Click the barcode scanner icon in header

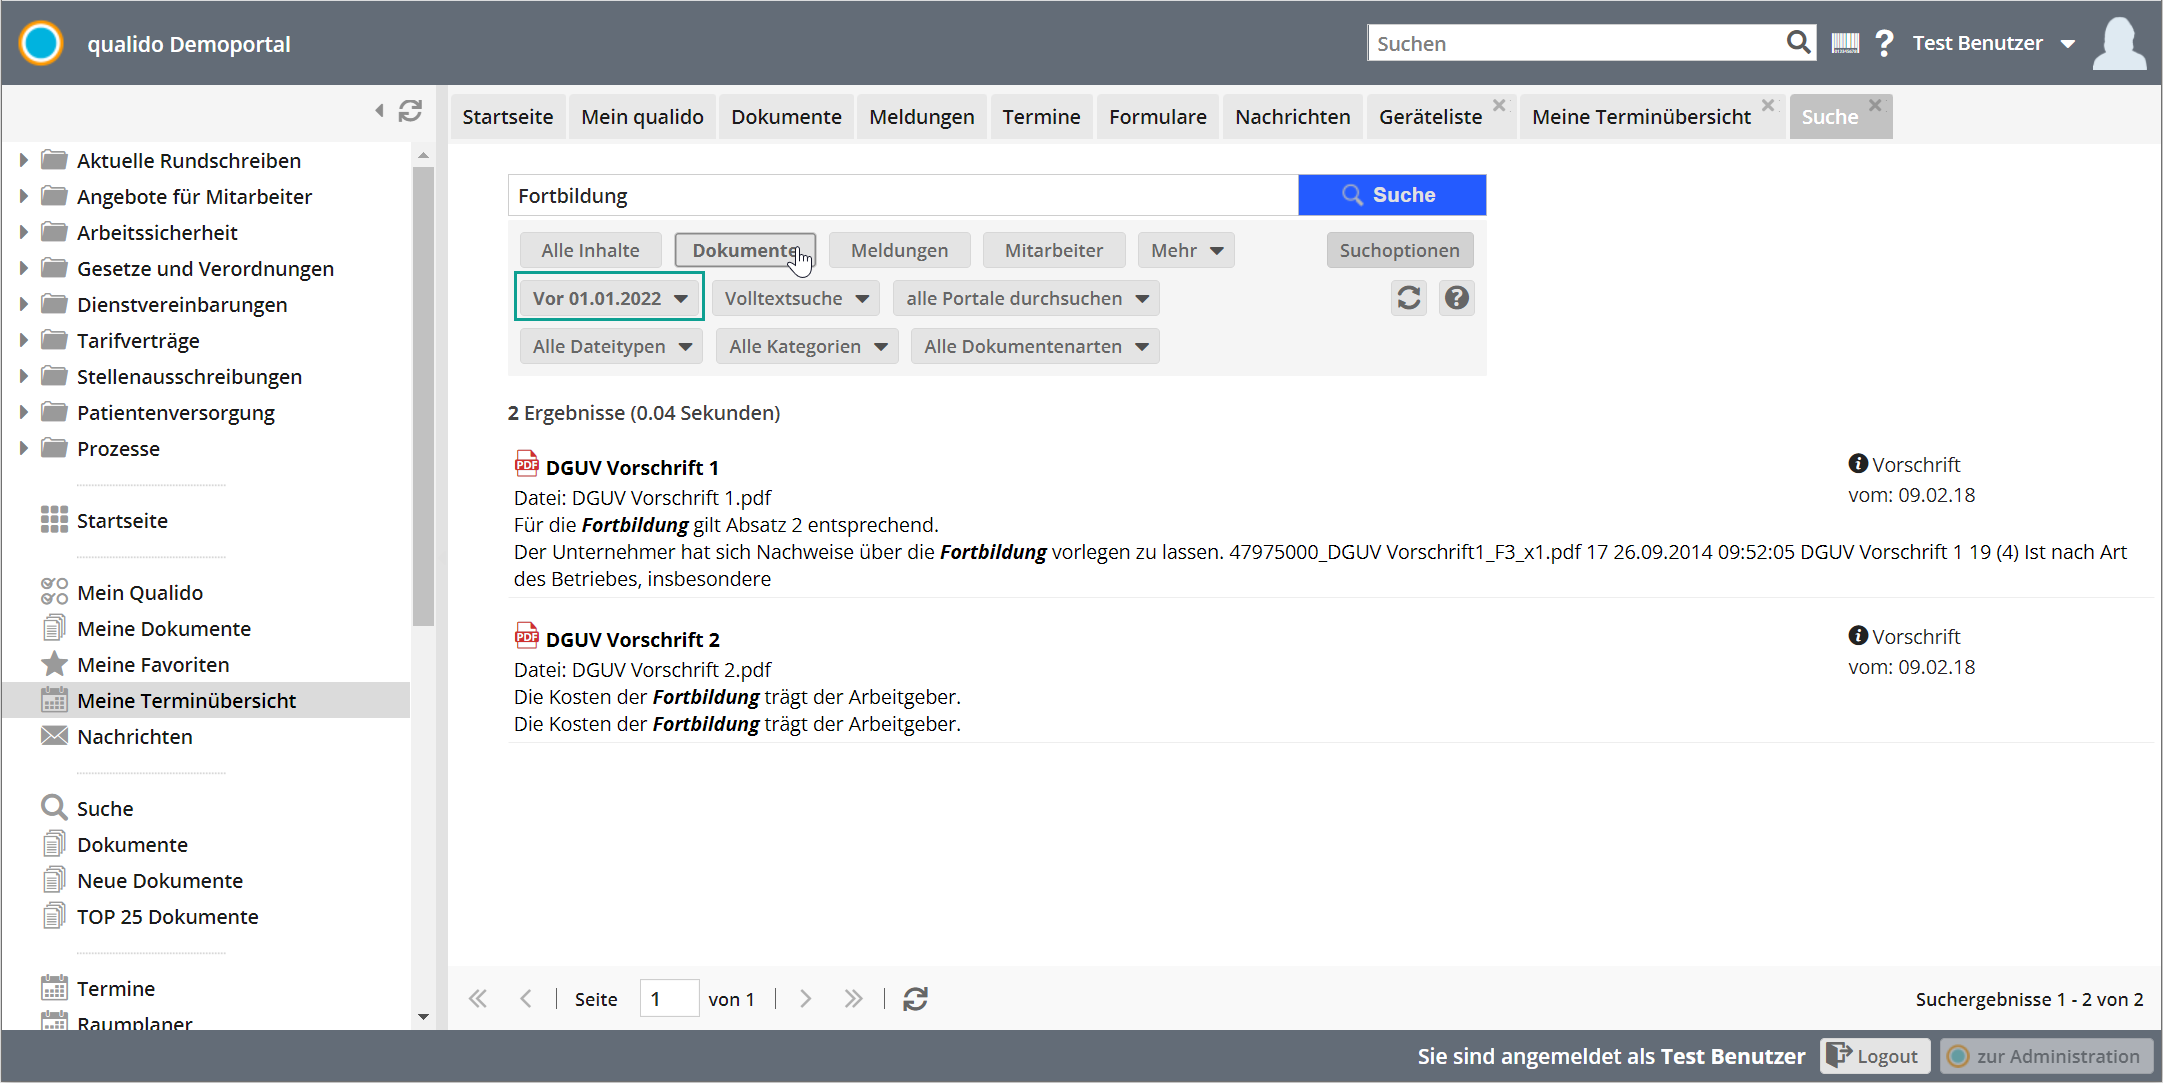(x=1845, y=43)
